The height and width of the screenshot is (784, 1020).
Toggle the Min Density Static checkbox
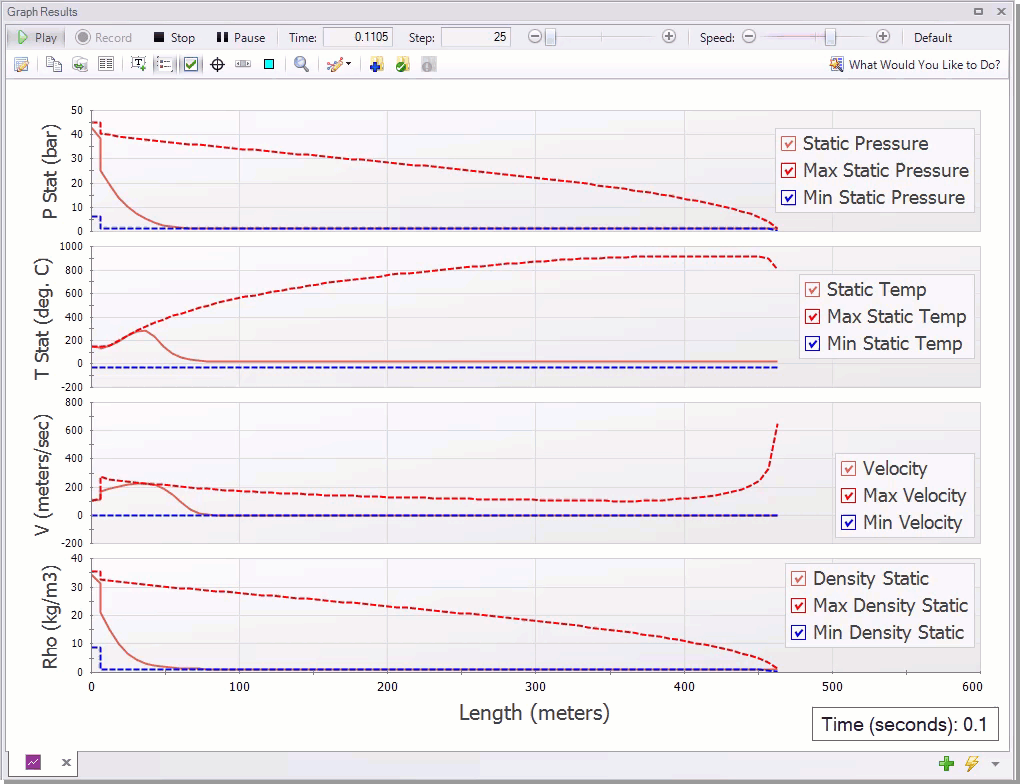pyautogui.click(x=801, y=632)
